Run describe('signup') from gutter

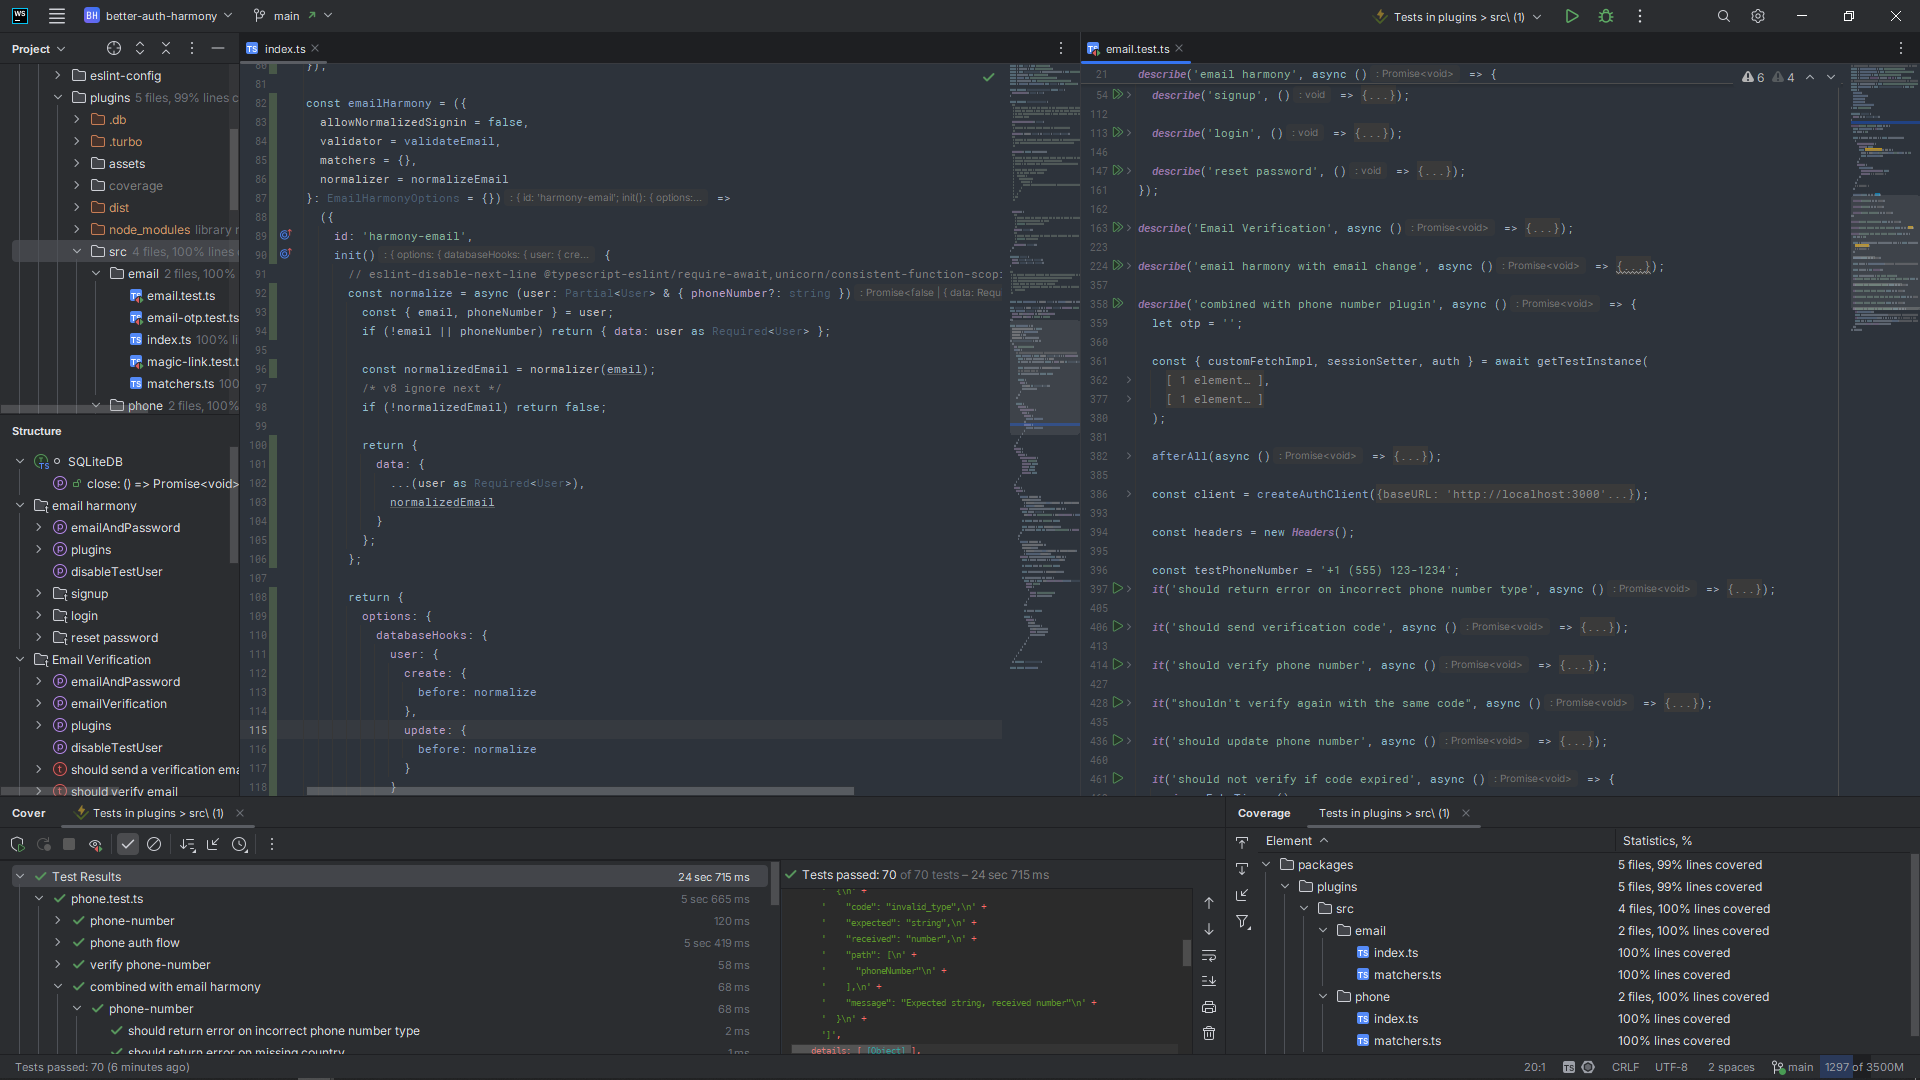tap(1118, 94)
